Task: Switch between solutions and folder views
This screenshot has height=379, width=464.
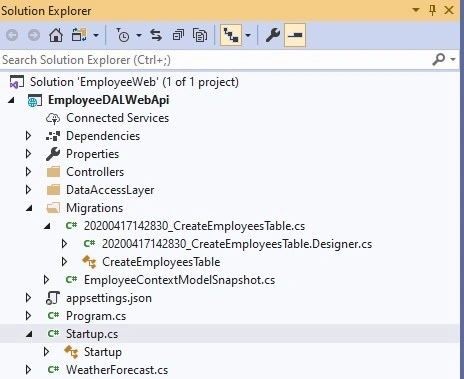Action: 79,35
